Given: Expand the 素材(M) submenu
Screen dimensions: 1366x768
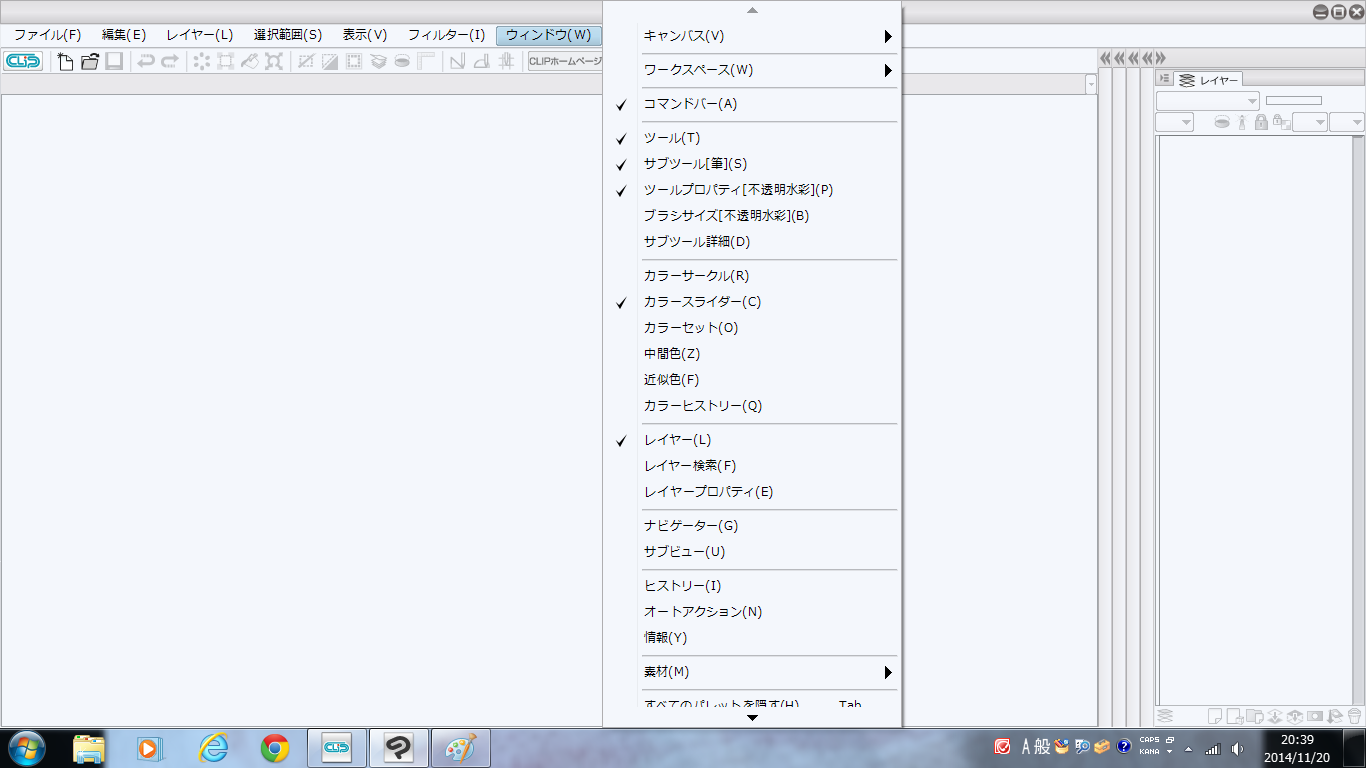Looking at the screenshot, I should [x=752, y=672].
